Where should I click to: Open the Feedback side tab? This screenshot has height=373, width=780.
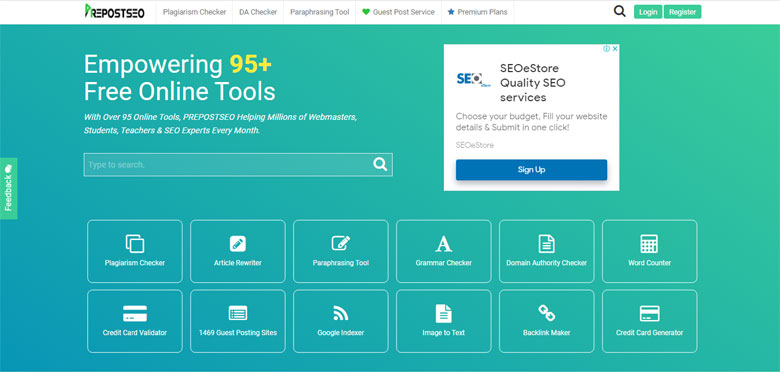click(x=8, y=188)
